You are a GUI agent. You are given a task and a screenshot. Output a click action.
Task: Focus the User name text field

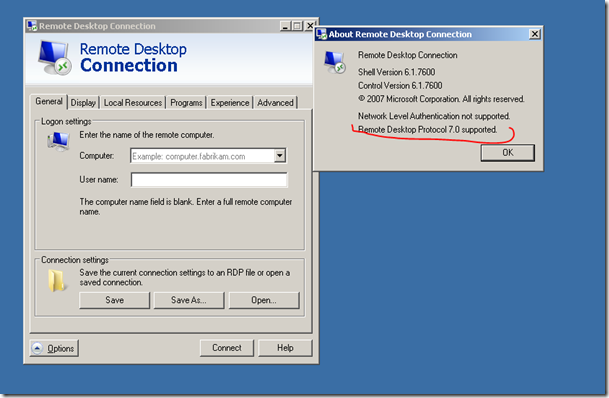pyautogui.click(x=209, y=180)
